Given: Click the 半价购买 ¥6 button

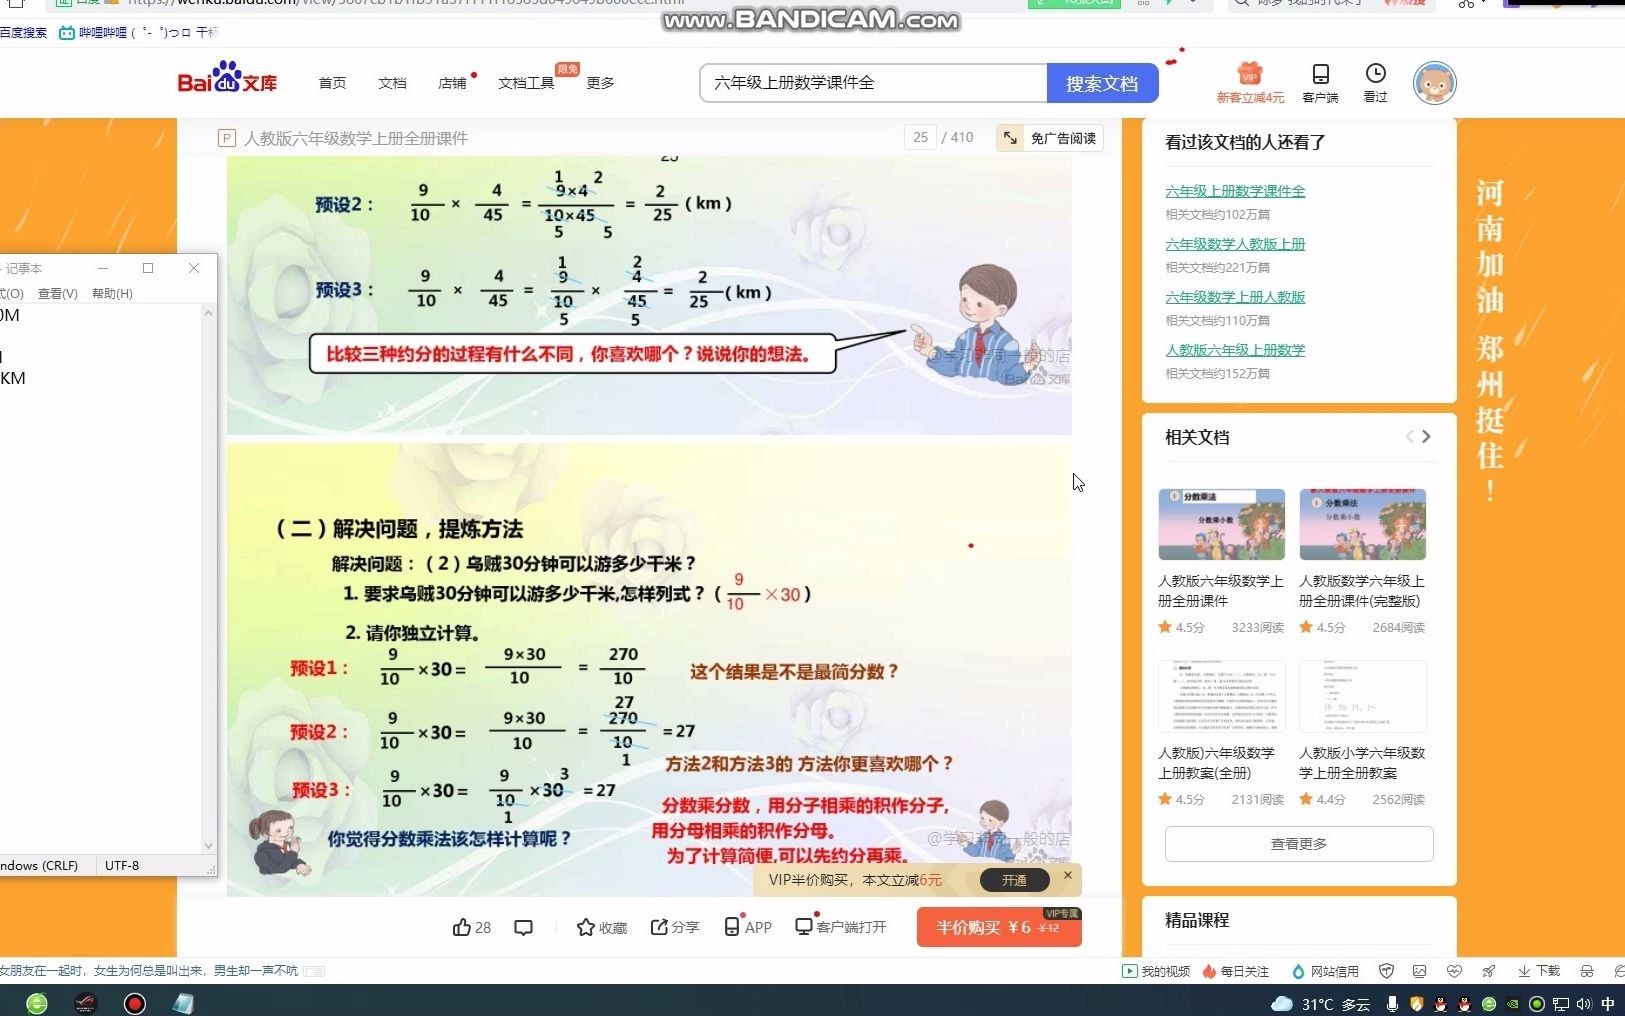Looking at the screenshot, I should point(999,927).
